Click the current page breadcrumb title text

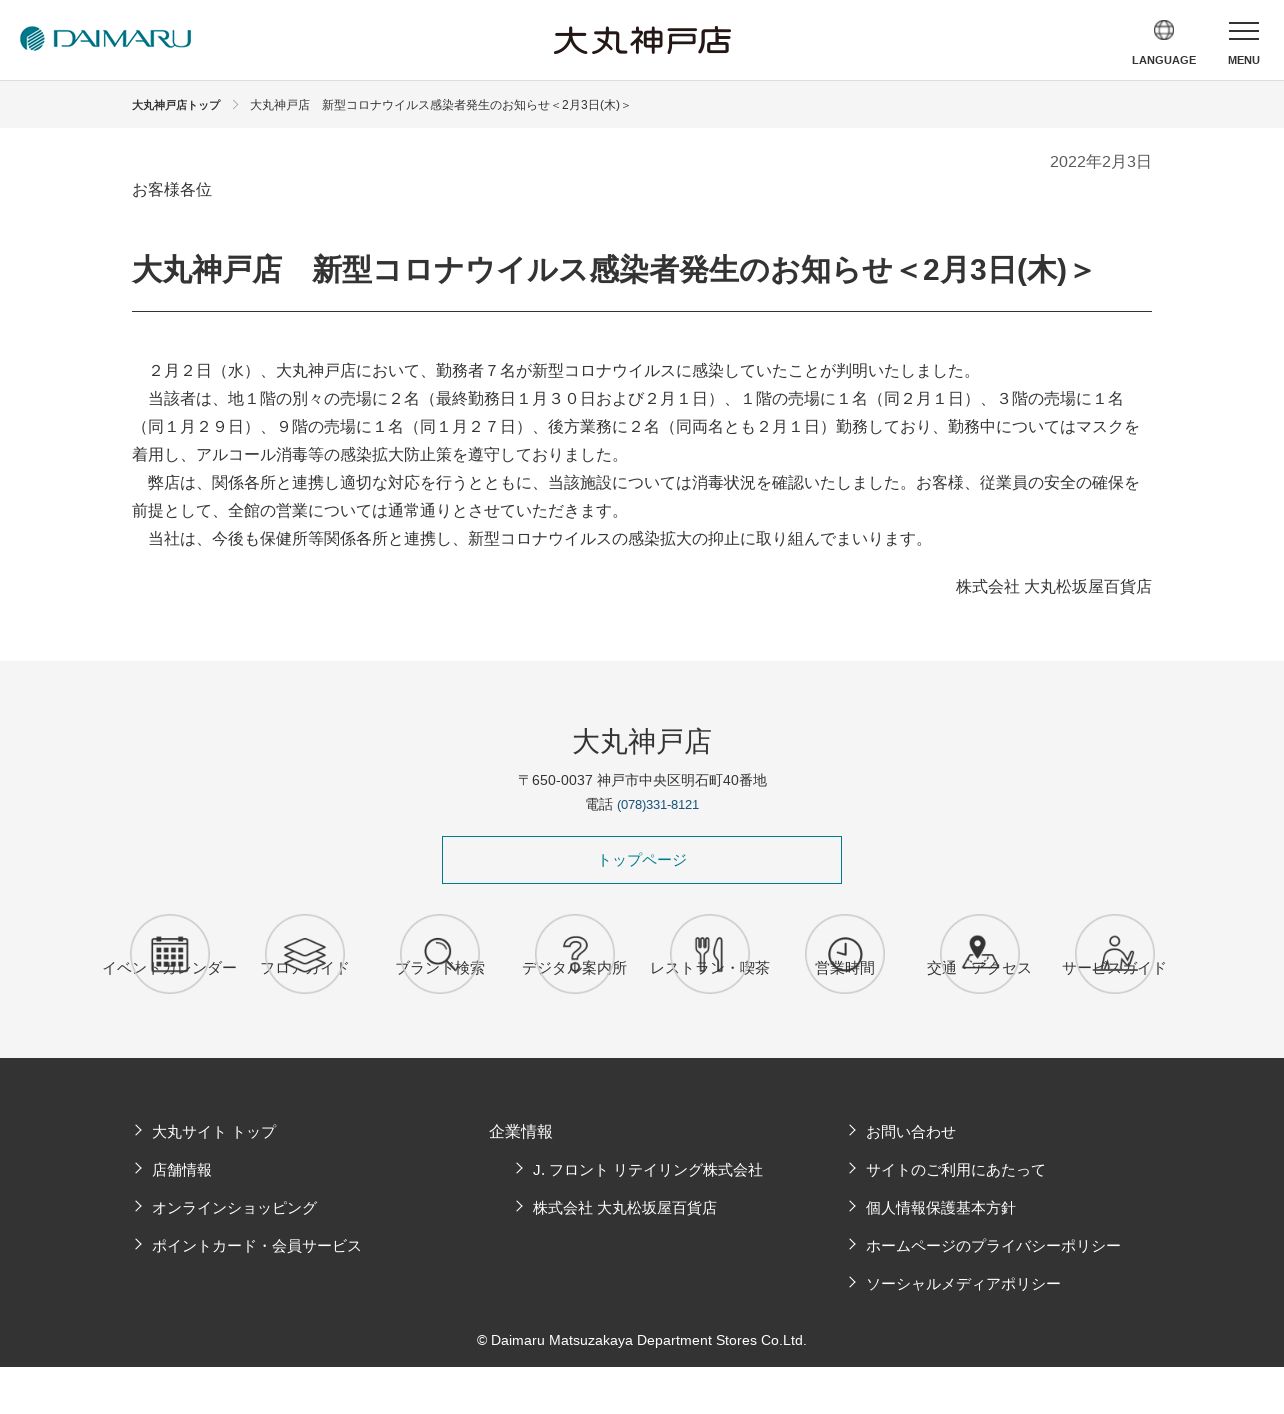coord(440,105)
